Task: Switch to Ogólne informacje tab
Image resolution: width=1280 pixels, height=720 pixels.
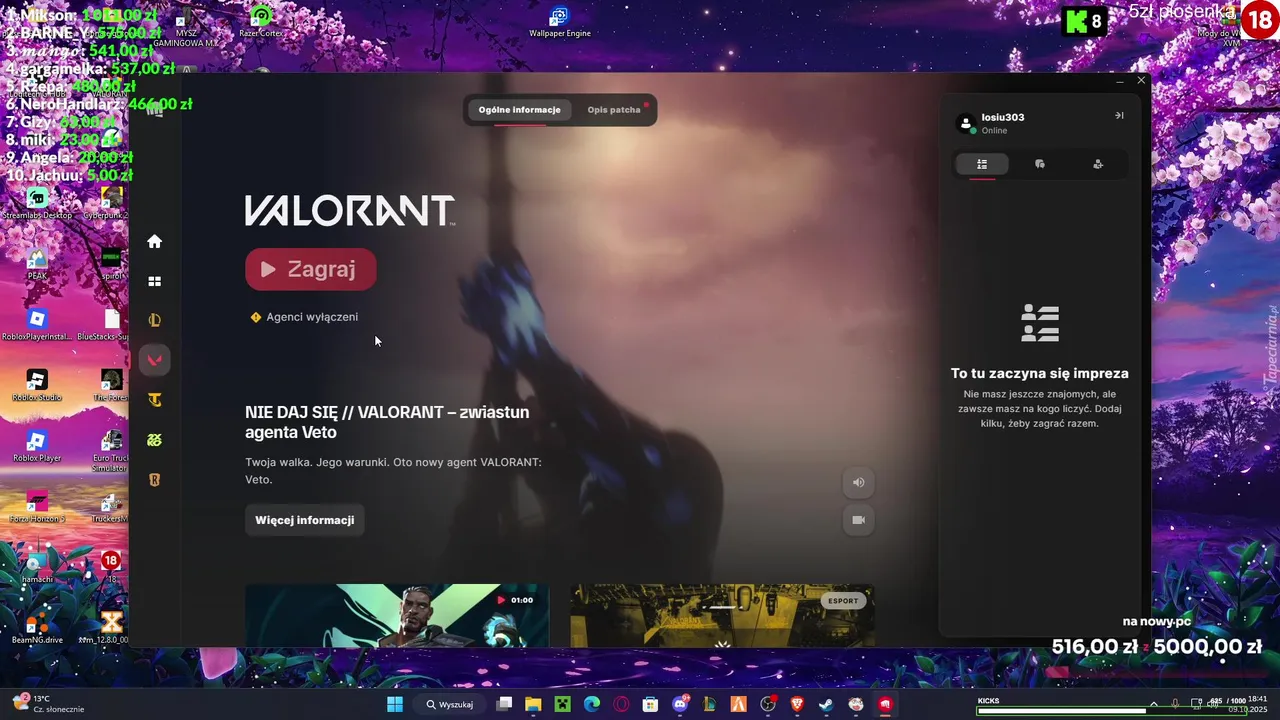Action: coord(519,110)
